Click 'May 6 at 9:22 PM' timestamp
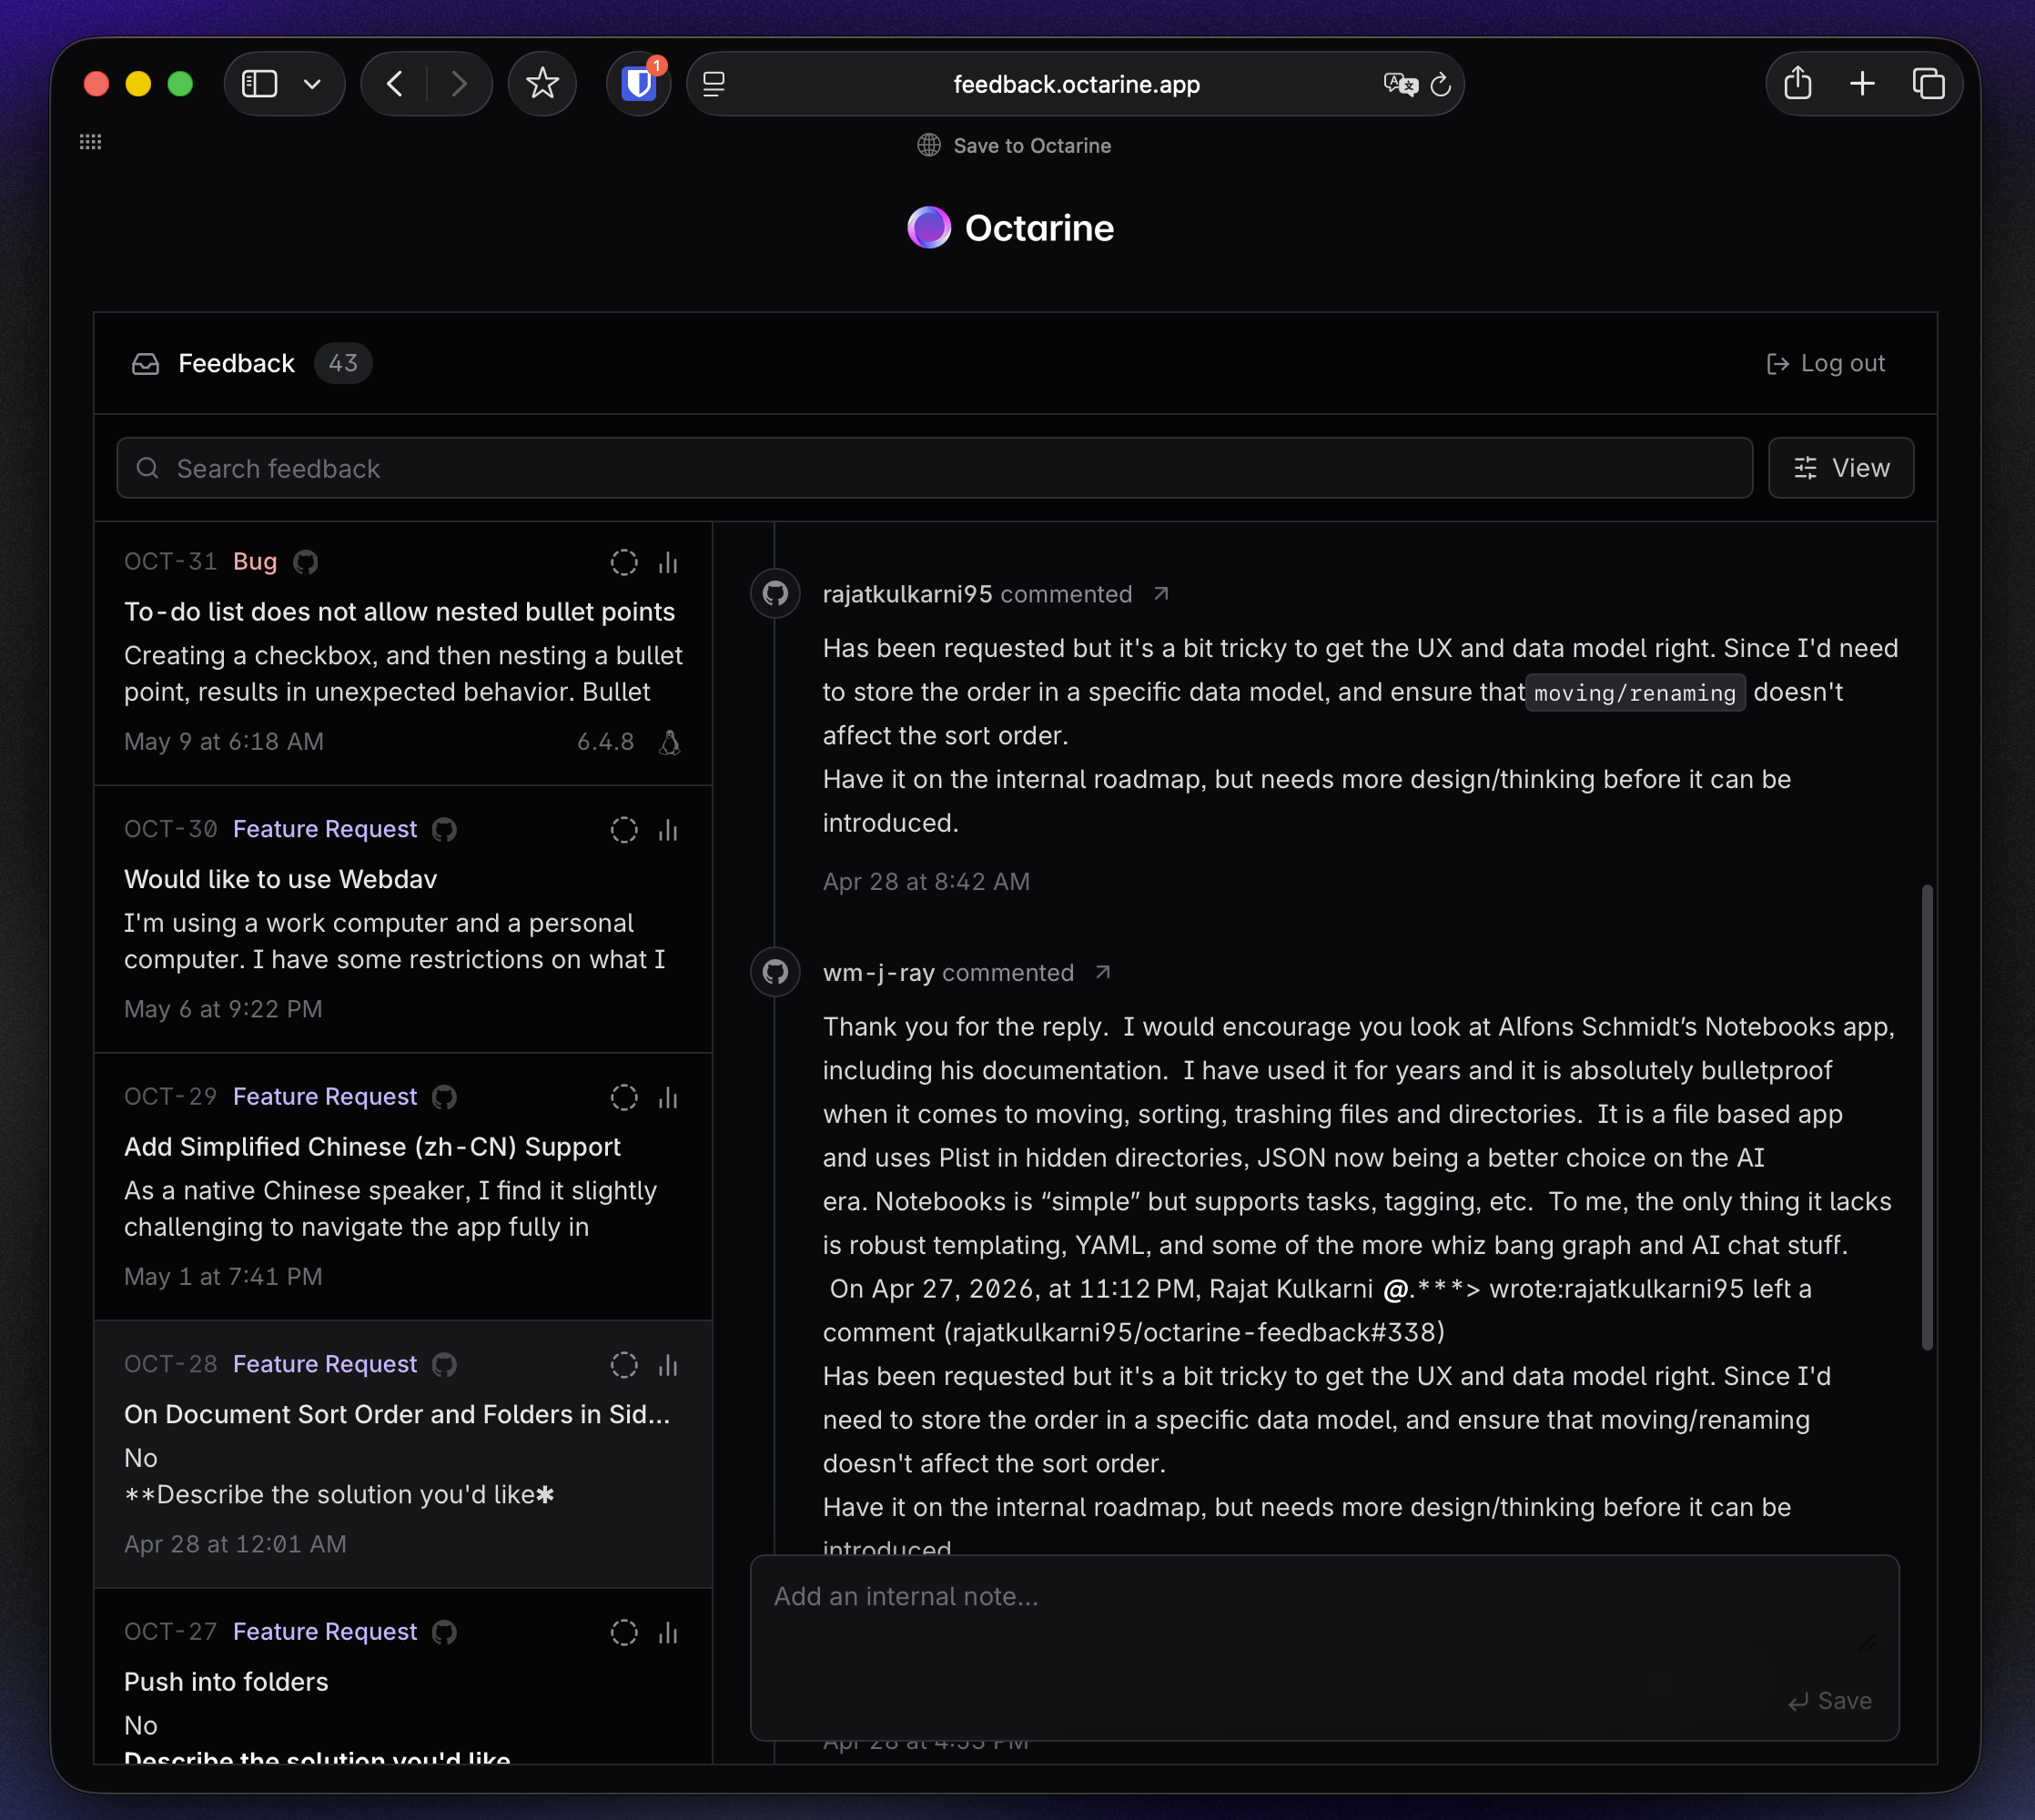The width and height of the screenshot is (2035, 1820). (x=223, y=1010)
